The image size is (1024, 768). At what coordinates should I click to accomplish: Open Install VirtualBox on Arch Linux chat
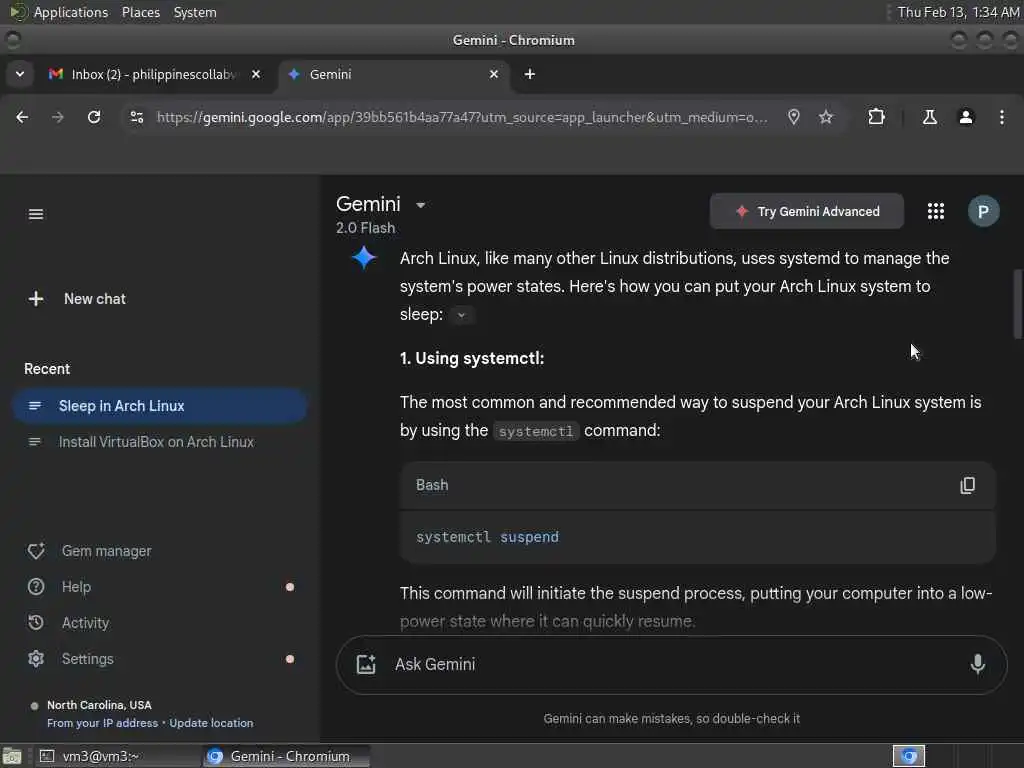click(x=160, y=442)
